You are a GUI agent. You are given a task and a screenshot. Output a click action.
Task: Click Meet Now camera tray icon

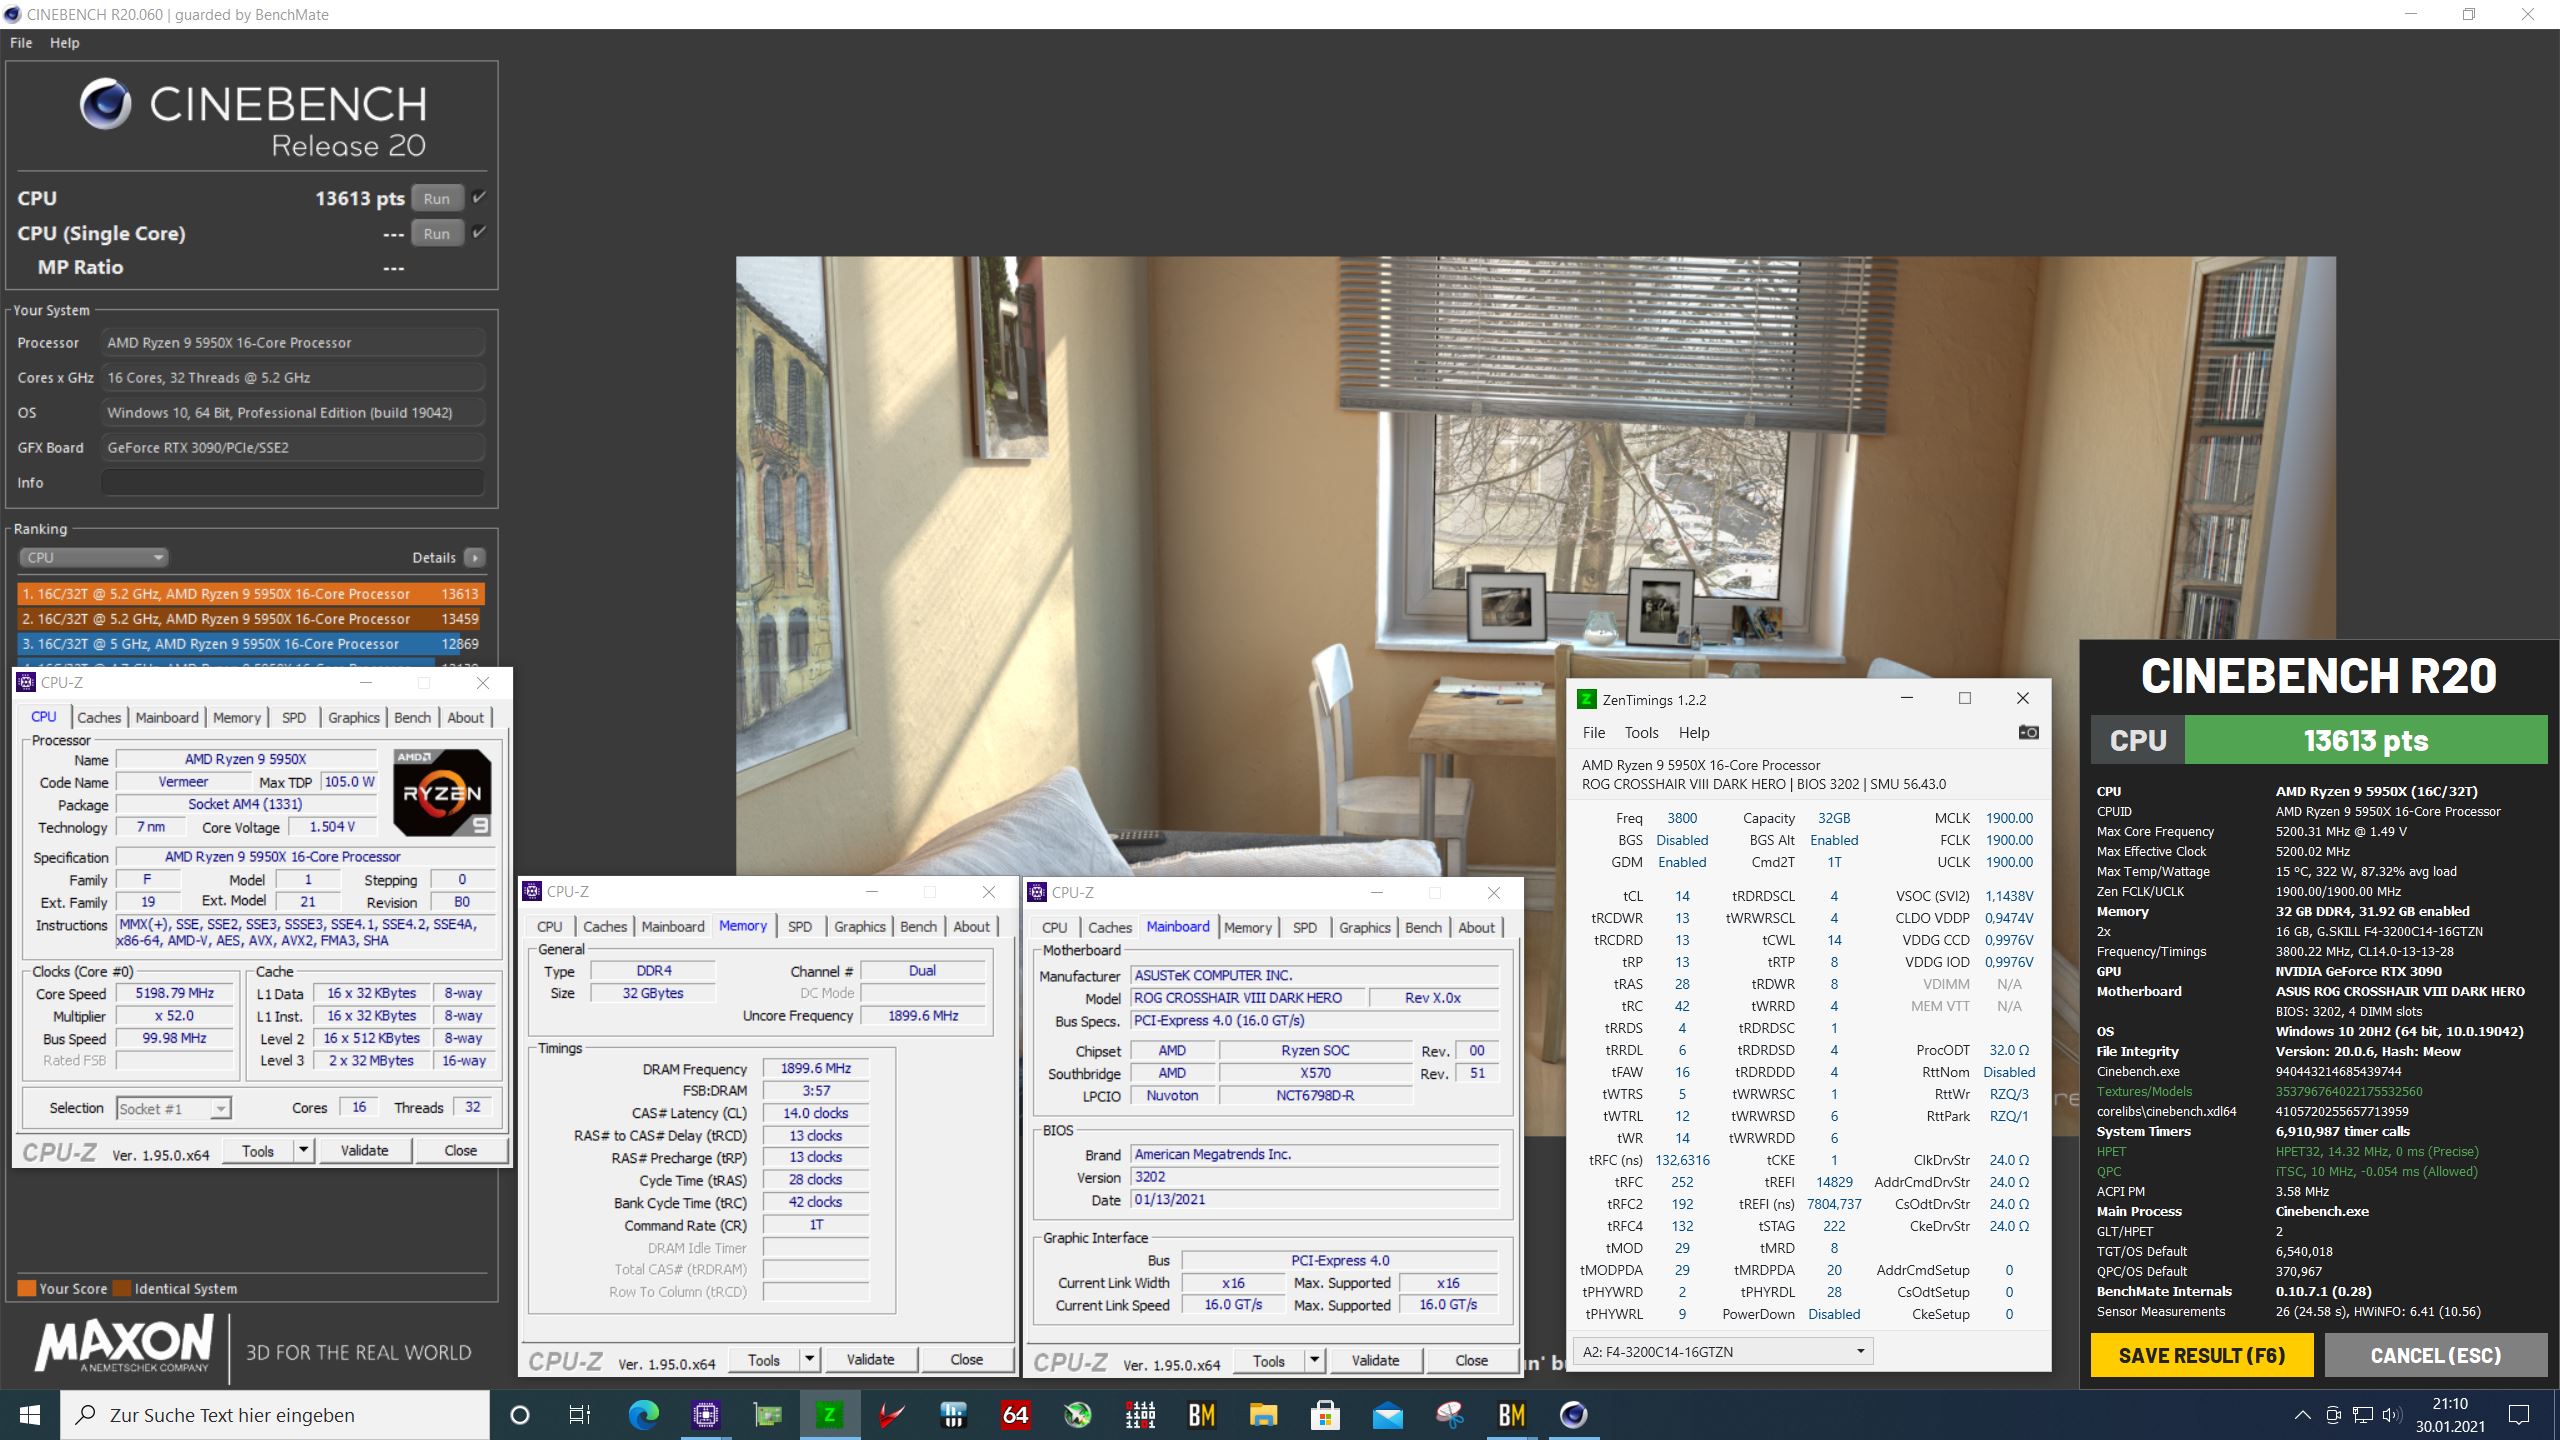2333,1415
